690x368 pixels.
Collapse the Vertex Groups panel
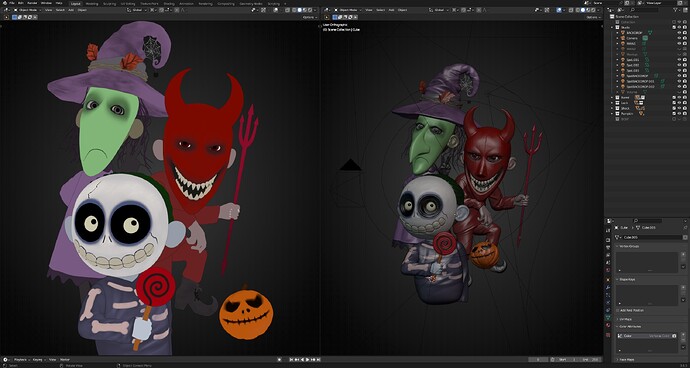tap(617, 246)
